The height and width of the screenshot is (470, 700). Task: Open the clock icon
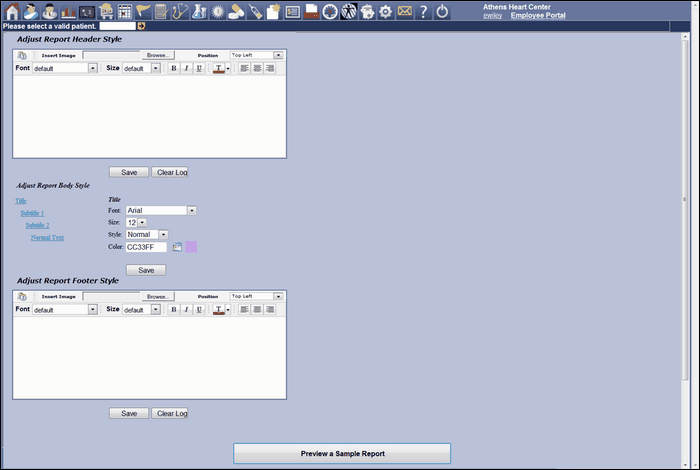(330, 12)
